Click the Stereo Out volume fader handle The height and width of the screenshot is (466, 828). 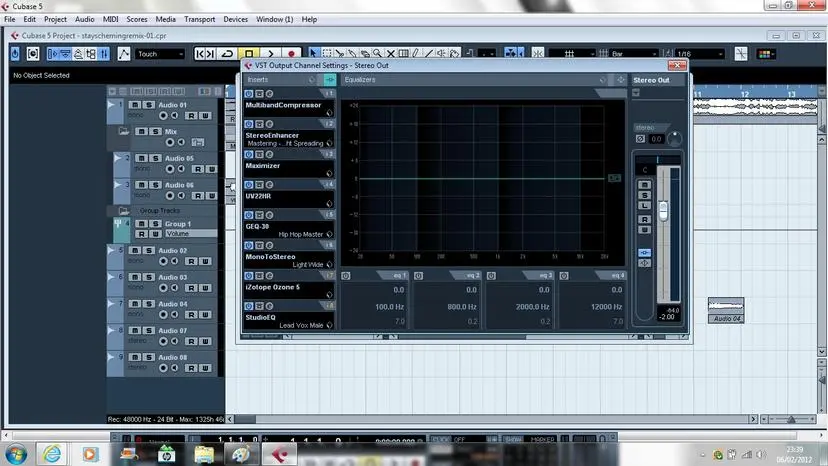click(x=663, y=210)
